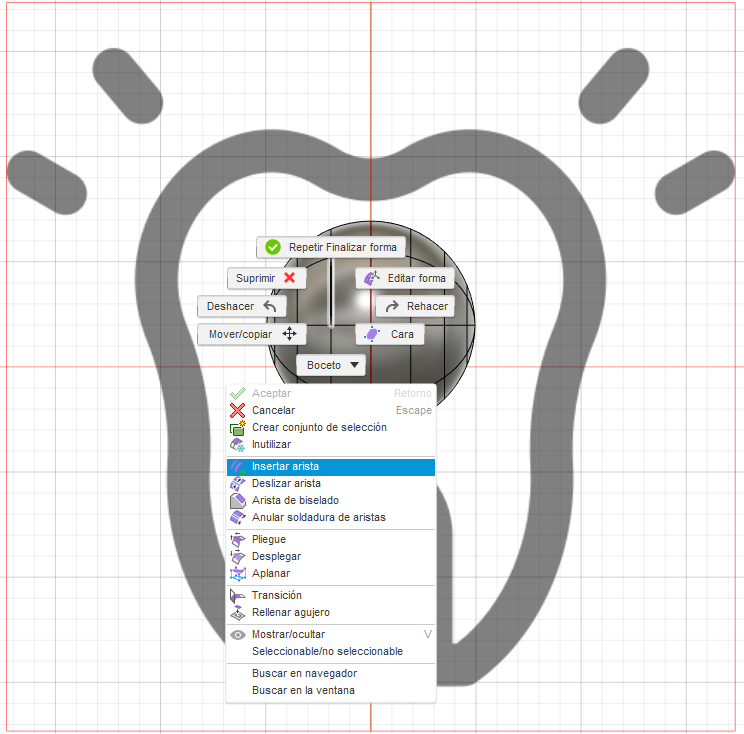The image size is (744, 734).
Task: Click the Aplanar flatten icon
Action: pos(238,574)
